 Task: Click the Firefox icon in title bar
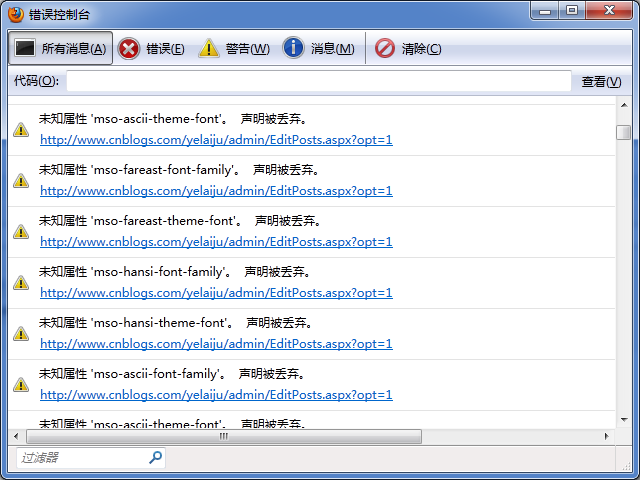click(x=16, y=15)
